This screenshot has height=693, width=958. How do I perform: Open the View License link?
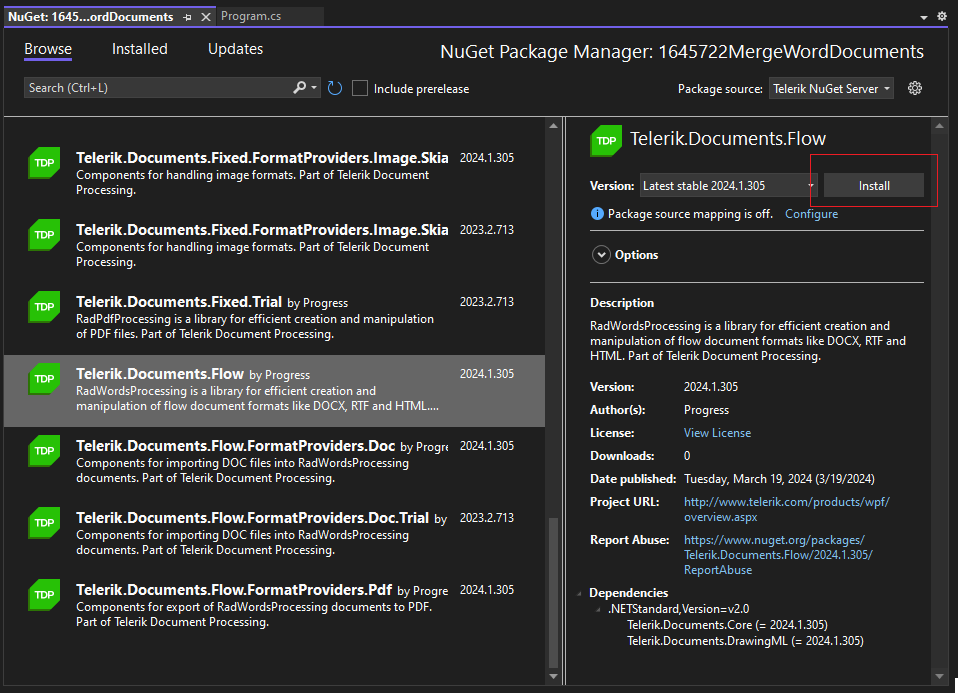tap(717, 433)
